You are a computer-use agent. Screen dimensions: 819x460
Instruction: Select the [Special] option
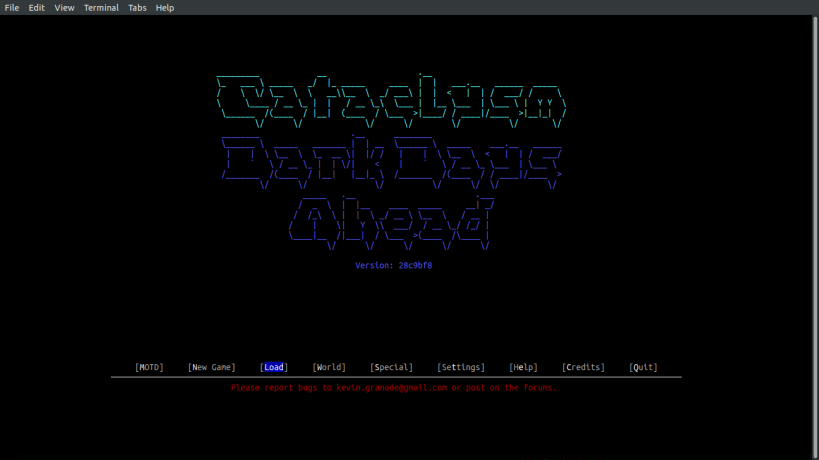[391, 367]
